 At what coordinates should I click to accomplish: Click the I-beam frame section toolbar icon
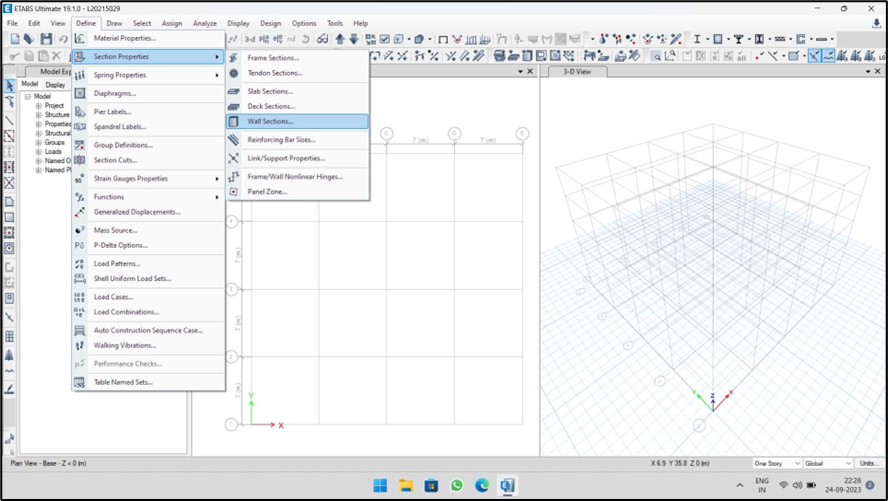pos(697,39)
